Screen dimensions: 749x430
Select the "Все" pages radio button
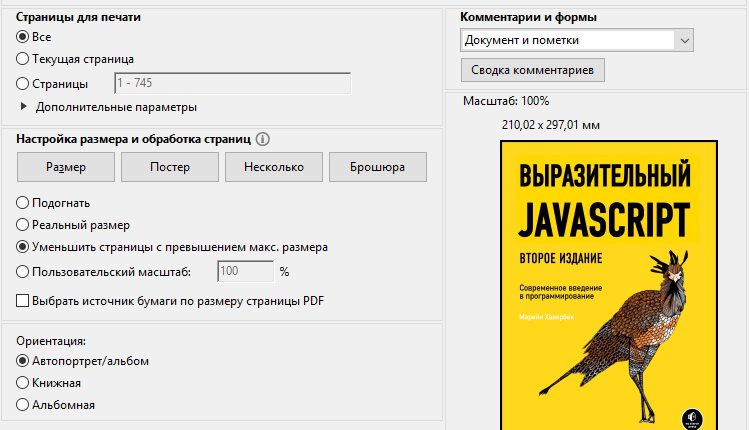tap(22, 37)
